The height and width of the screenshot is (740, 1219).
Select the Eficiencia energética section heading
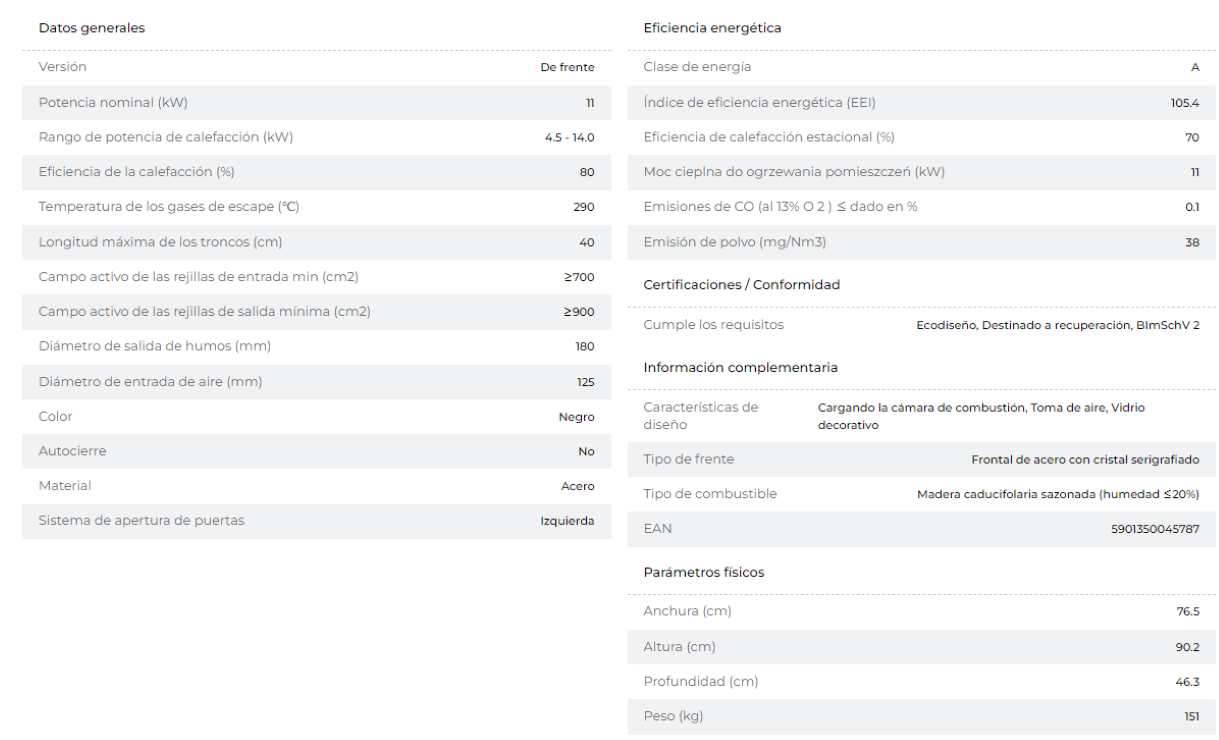713,28
